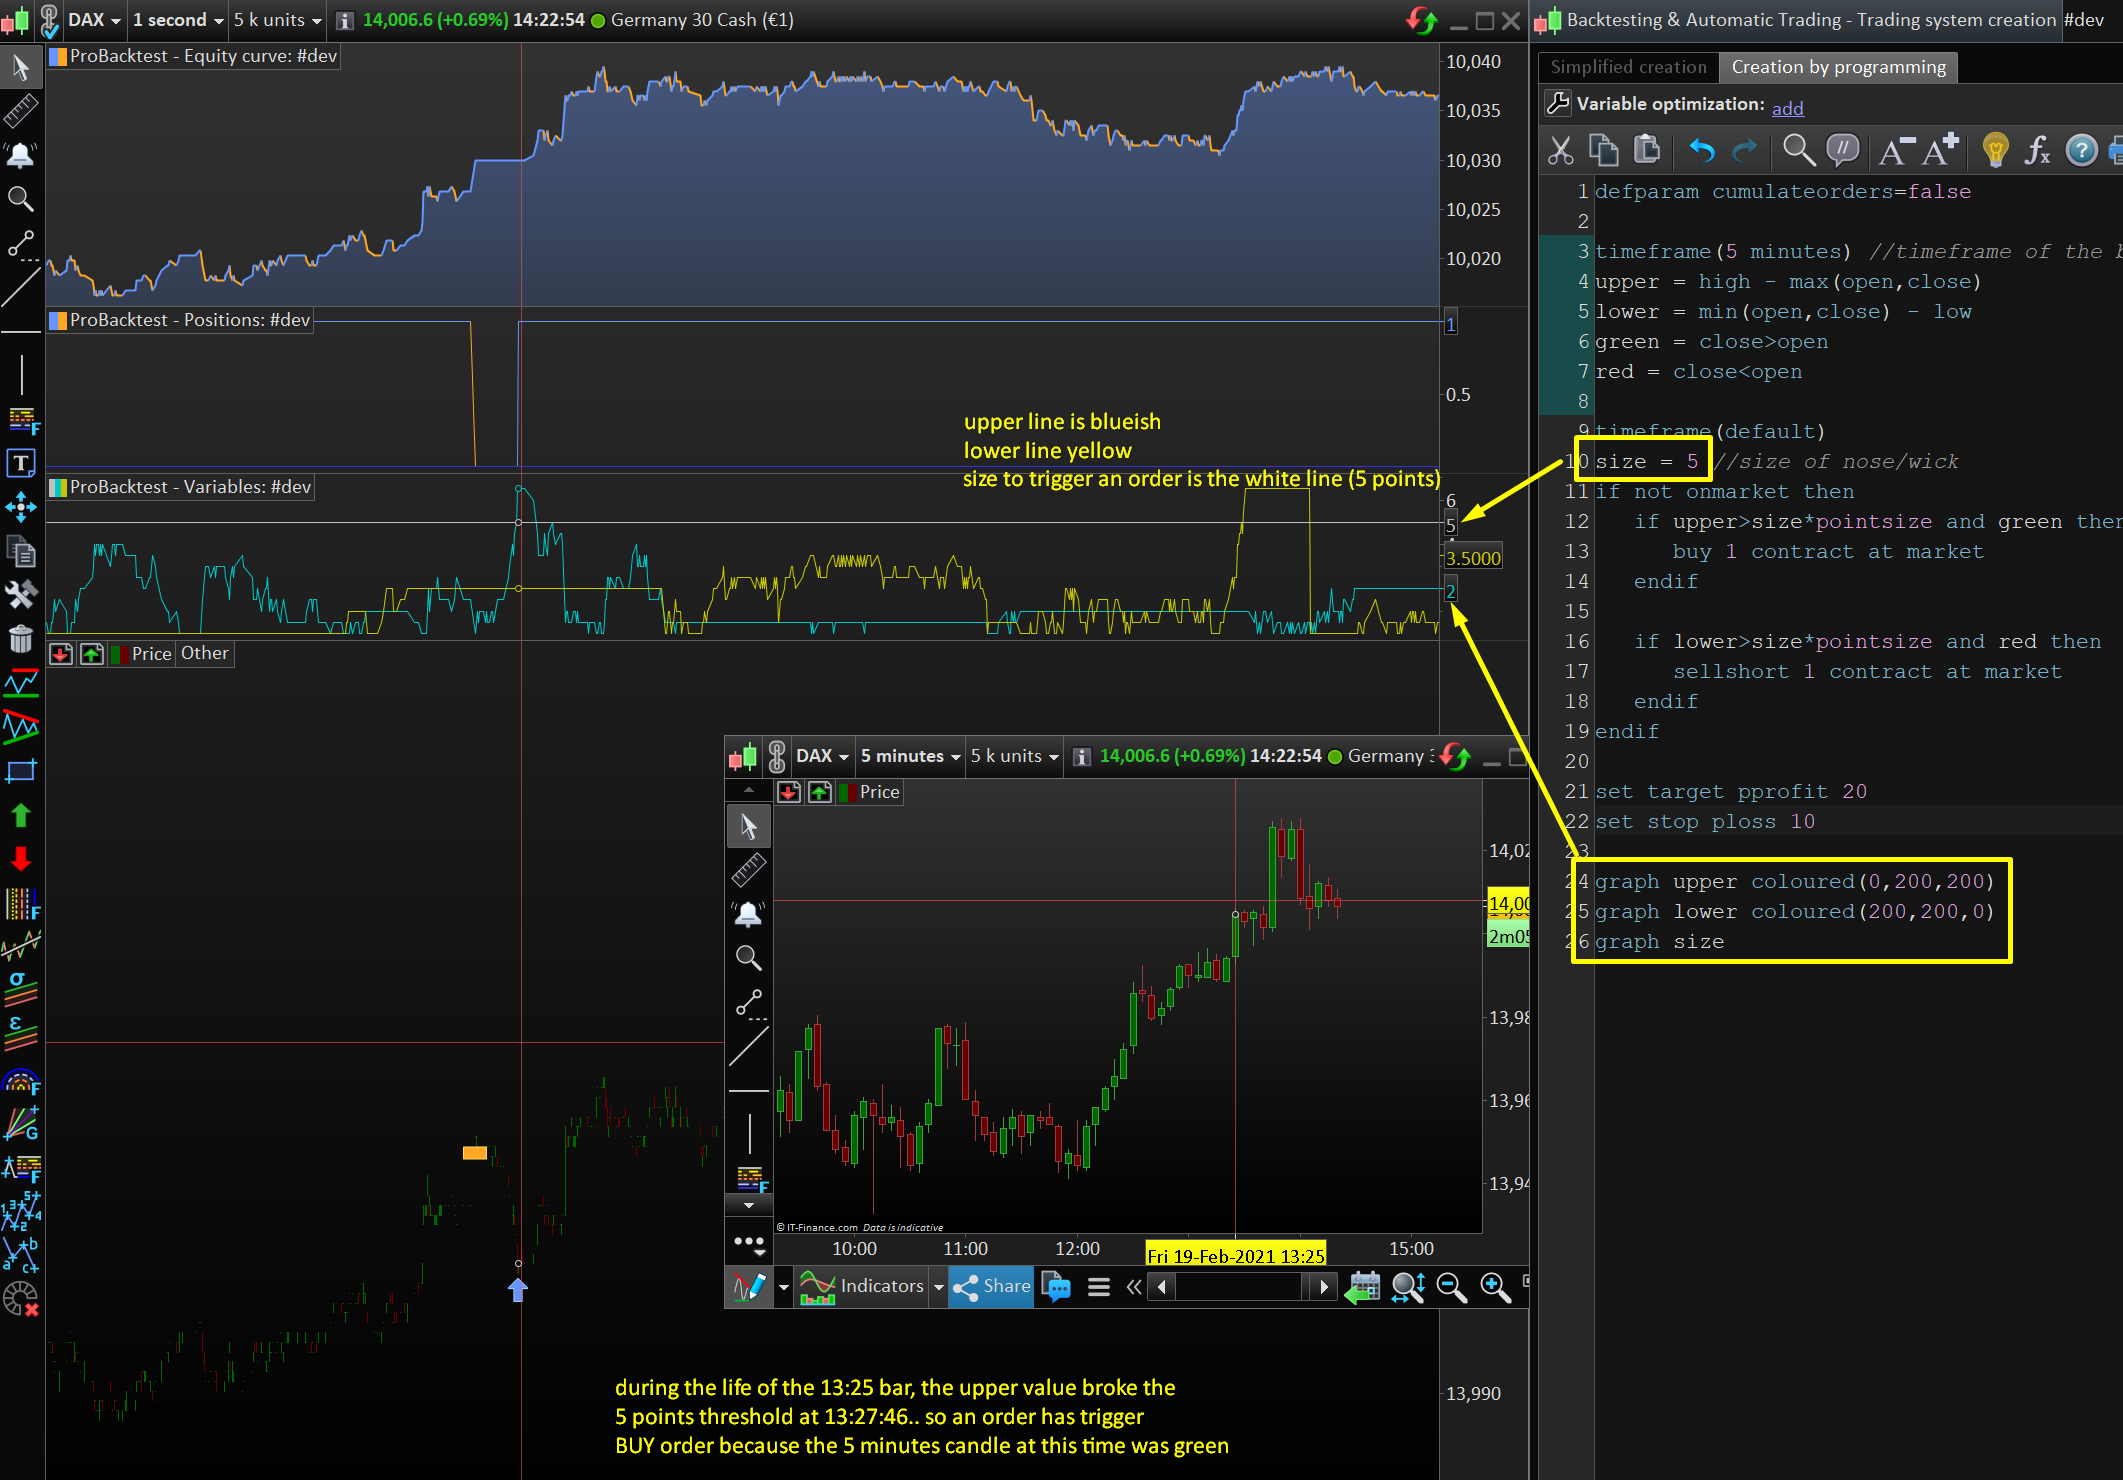Screen dimensions: 2123x1480
Task: Select the ruler measure tool in left sidebar
Action: 21,111
